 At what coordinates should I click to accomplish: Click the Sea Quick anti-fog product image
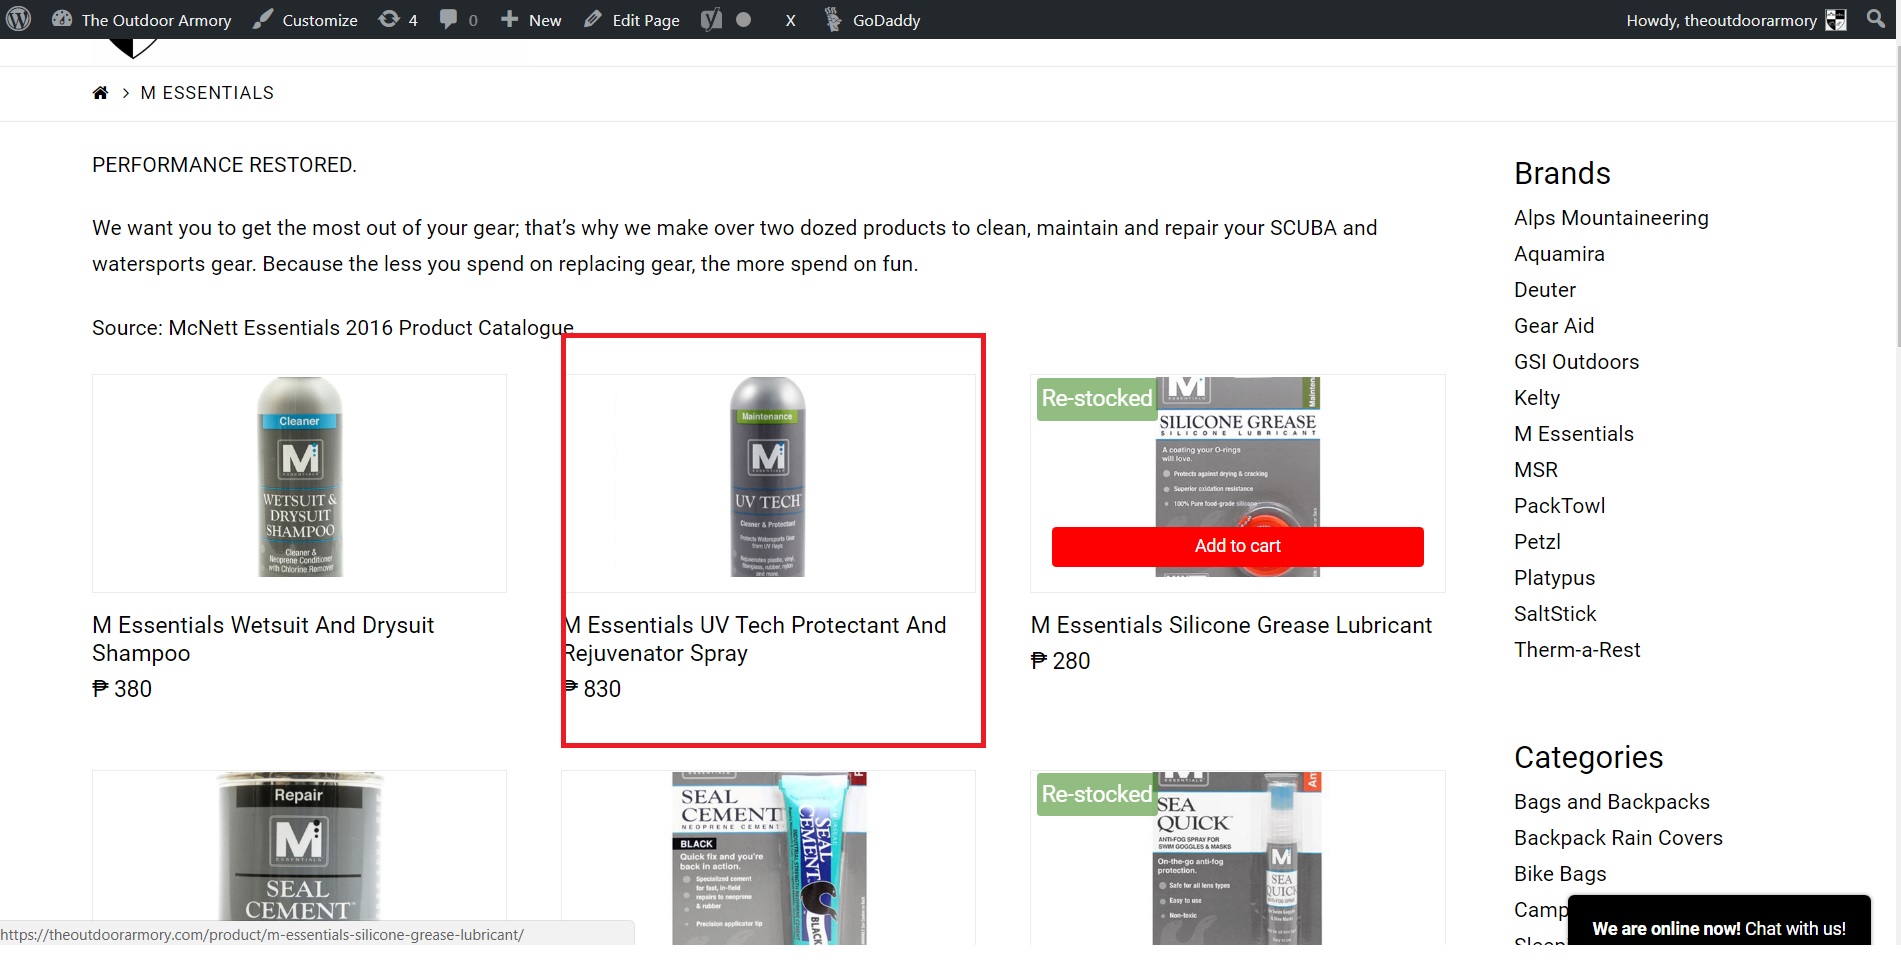coord(1237,858)
